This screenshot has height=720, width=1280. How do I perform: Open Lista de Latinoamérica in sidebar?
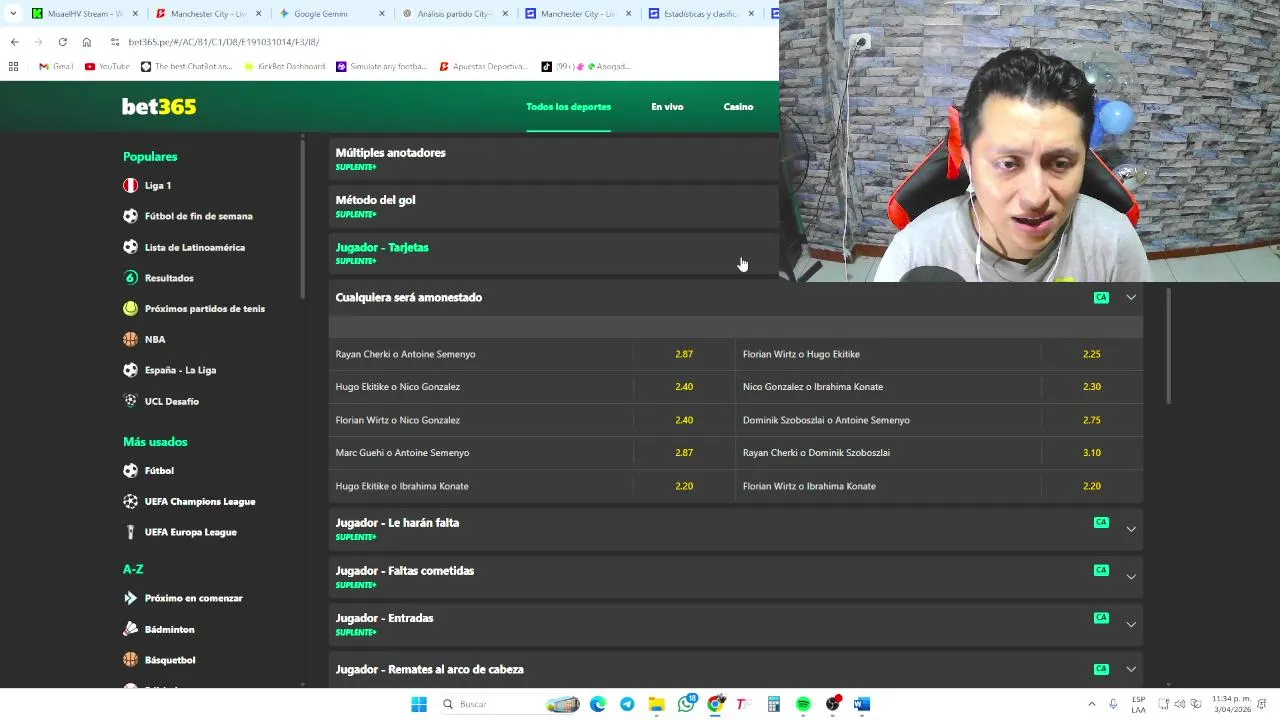[x=194, y=247]
